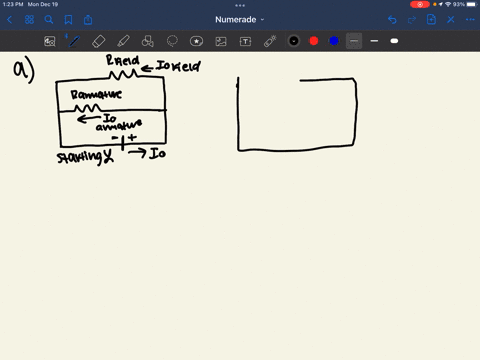Bookmark this page
This screenshot has height=360, width=480.
tap(68, 20)
